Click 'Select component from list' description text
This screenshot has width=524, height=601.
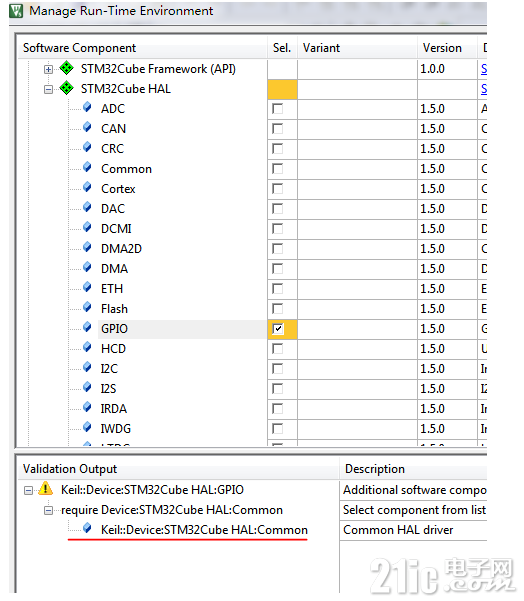pos(414,510)
